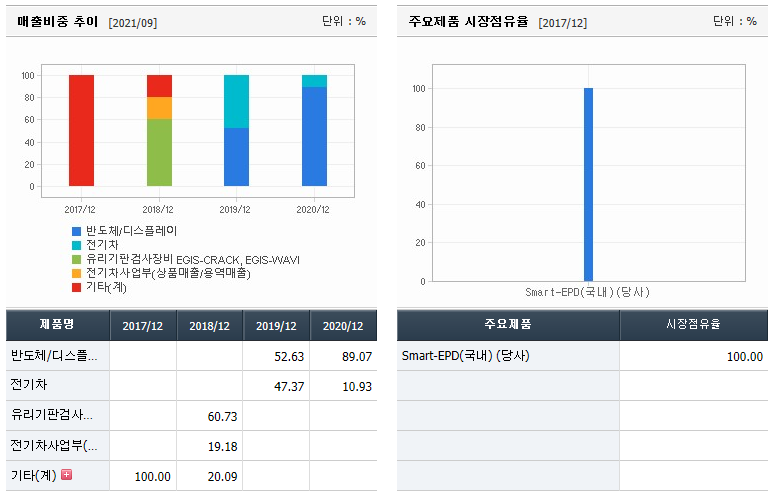Click the 반도체/디스플레이 legend text
Viewport: 776px width, 497px height.
(131, 231)
